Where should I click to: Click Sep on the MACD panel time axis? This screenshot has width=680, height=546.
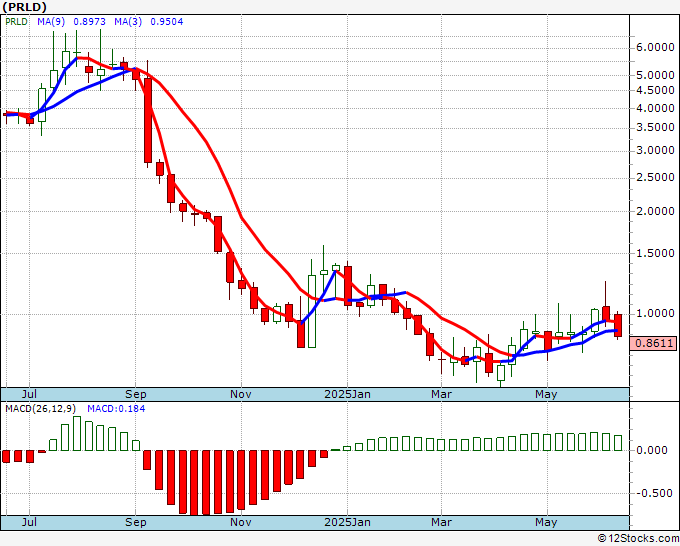point(136,522)
